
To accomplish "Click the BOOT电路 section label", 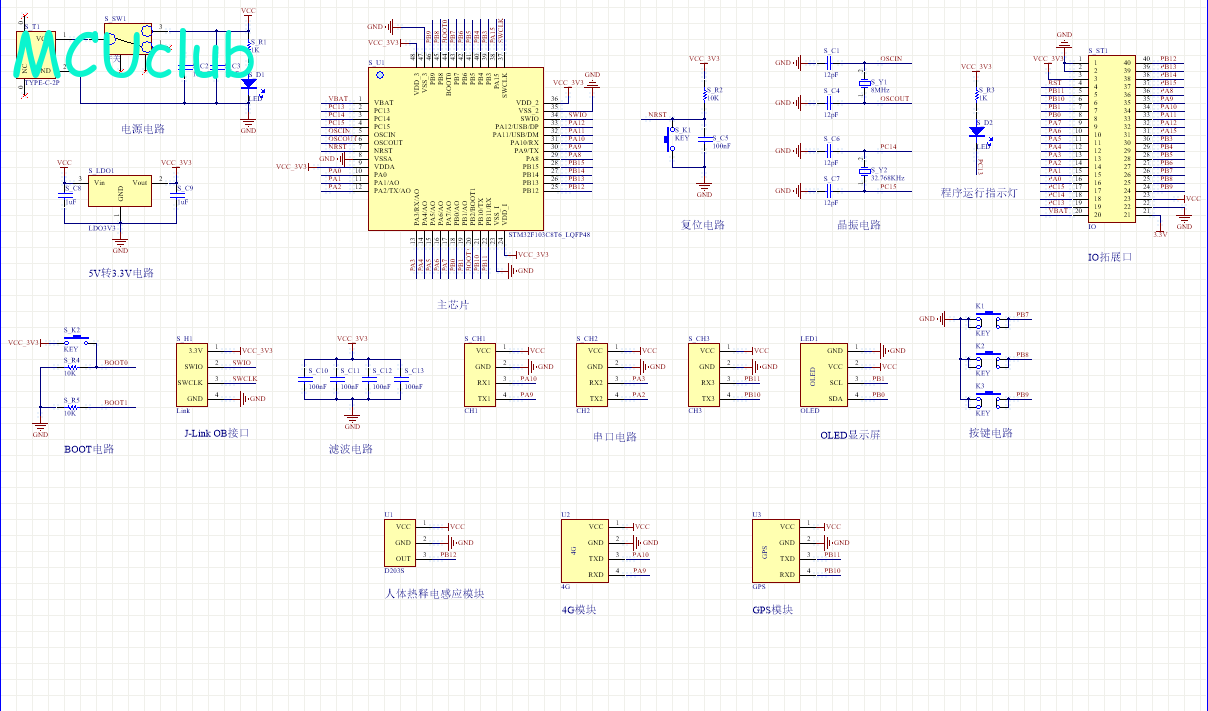I will tap(89, 449).
